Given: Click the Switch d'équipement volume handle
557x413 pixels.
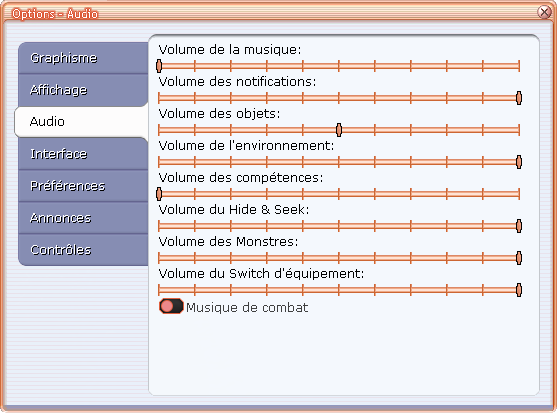Looking at the screenshot, I should (519, 290).
